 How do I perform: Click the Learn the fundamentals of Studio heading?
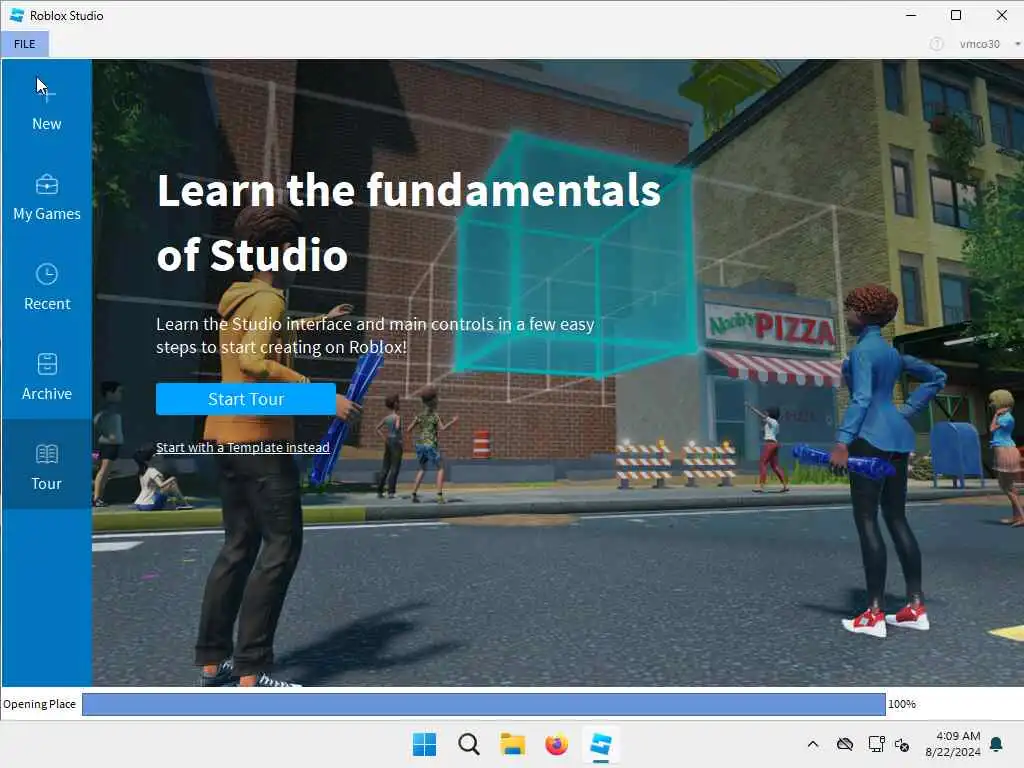409,222
